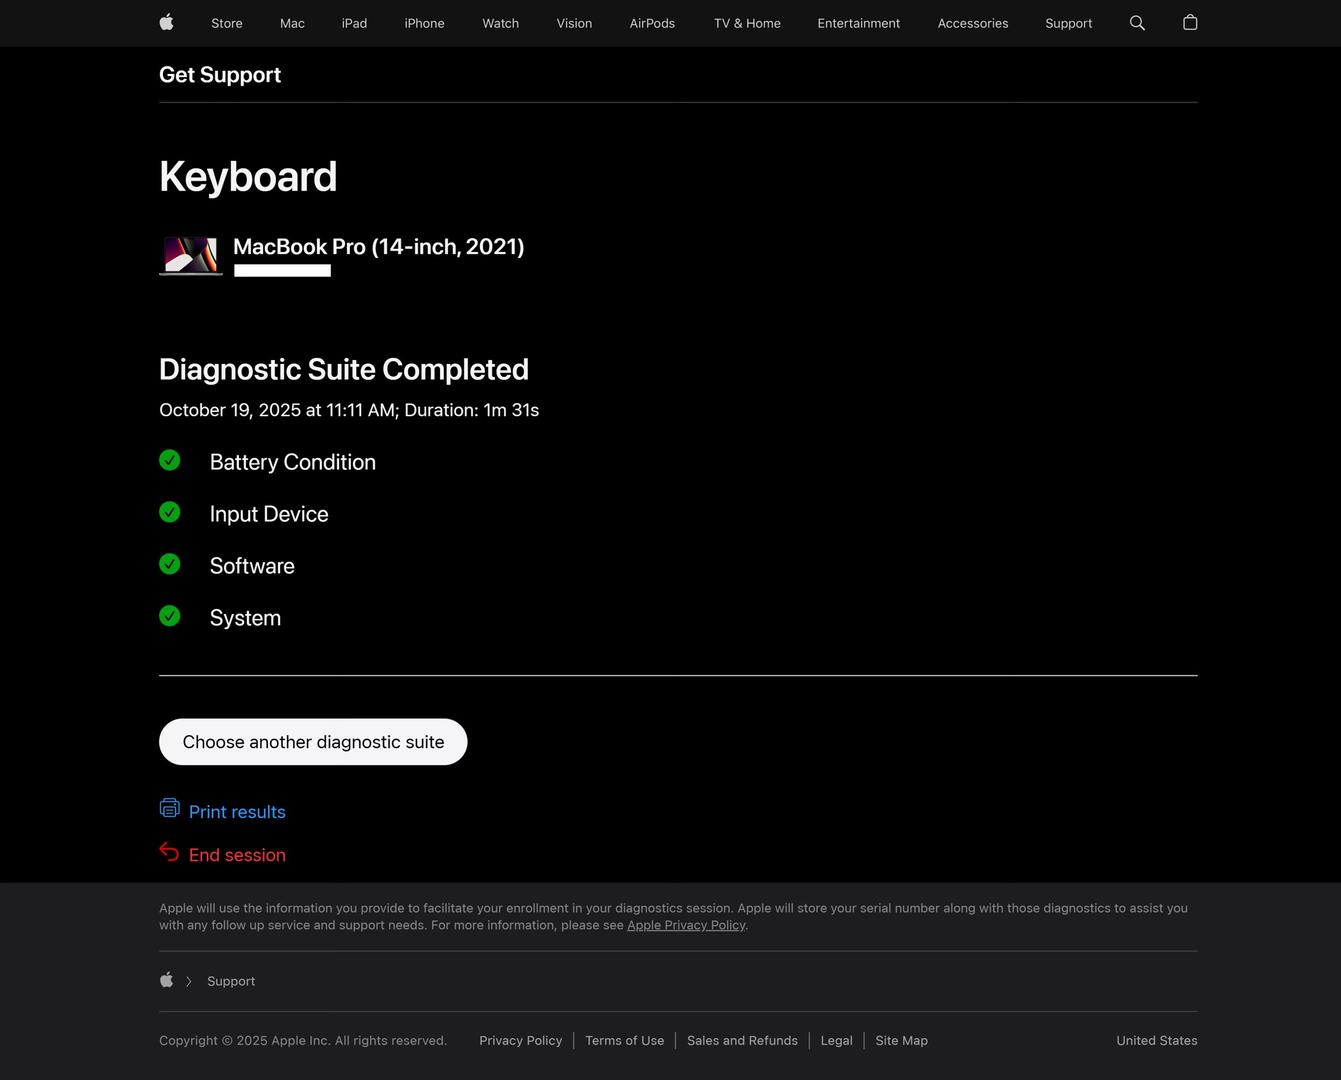
Task: Click Terms of Use in the footer
Action: (x=624, y=1040)
